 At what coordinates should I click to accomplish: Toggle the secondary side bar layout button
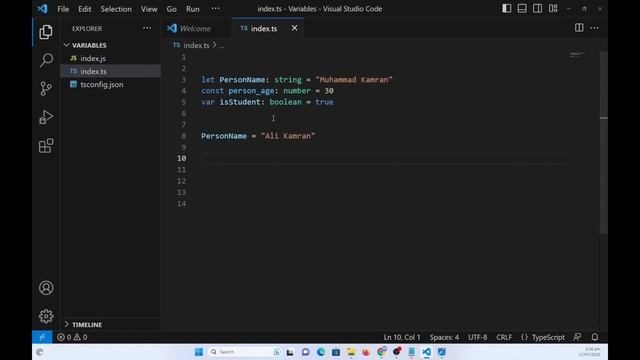click(x=538, y=9)
